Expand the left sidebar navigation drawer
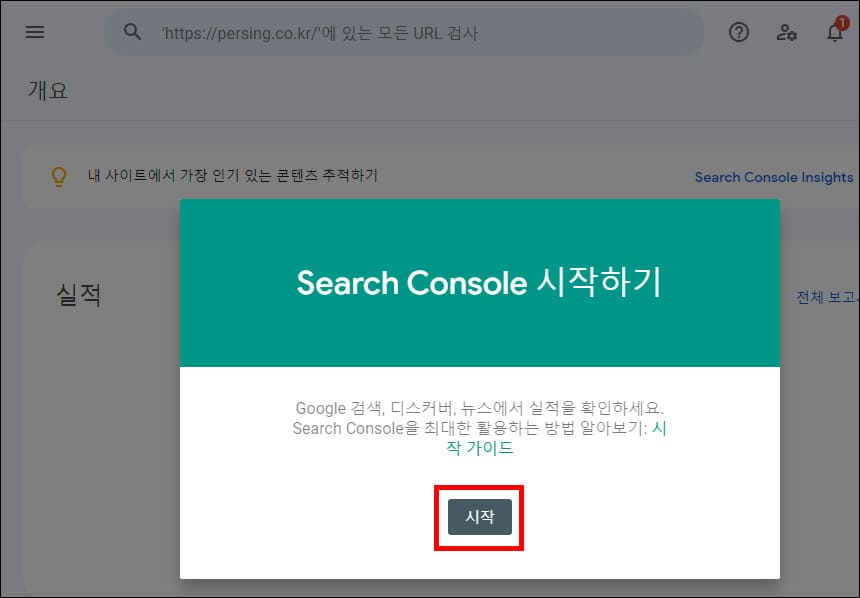Viewport: 860px width, 598px height. (35, 31)
